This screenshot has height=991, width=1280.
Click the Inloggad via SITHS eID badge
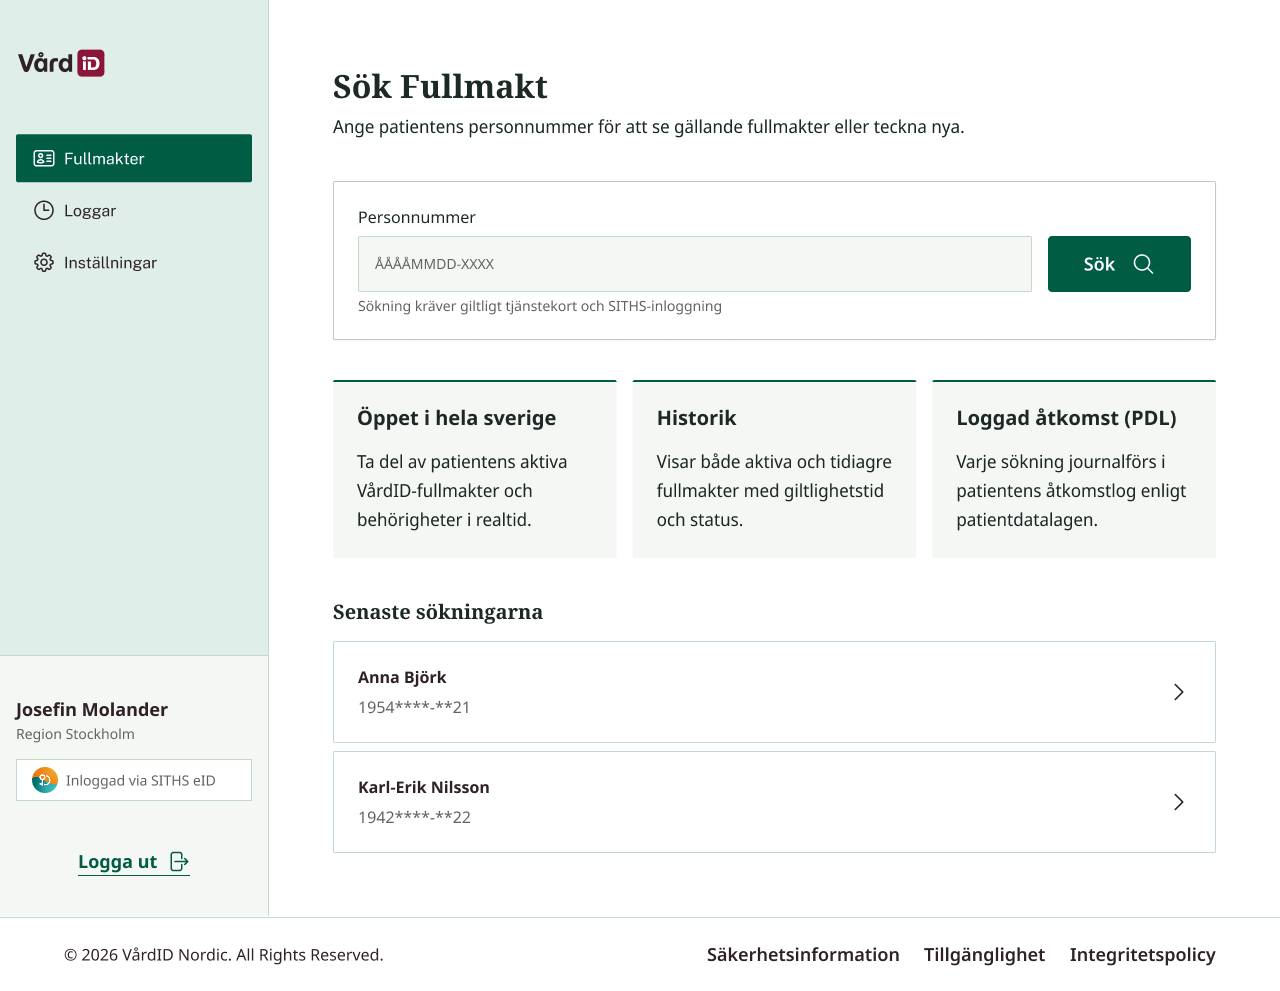[x=134, y=780]
